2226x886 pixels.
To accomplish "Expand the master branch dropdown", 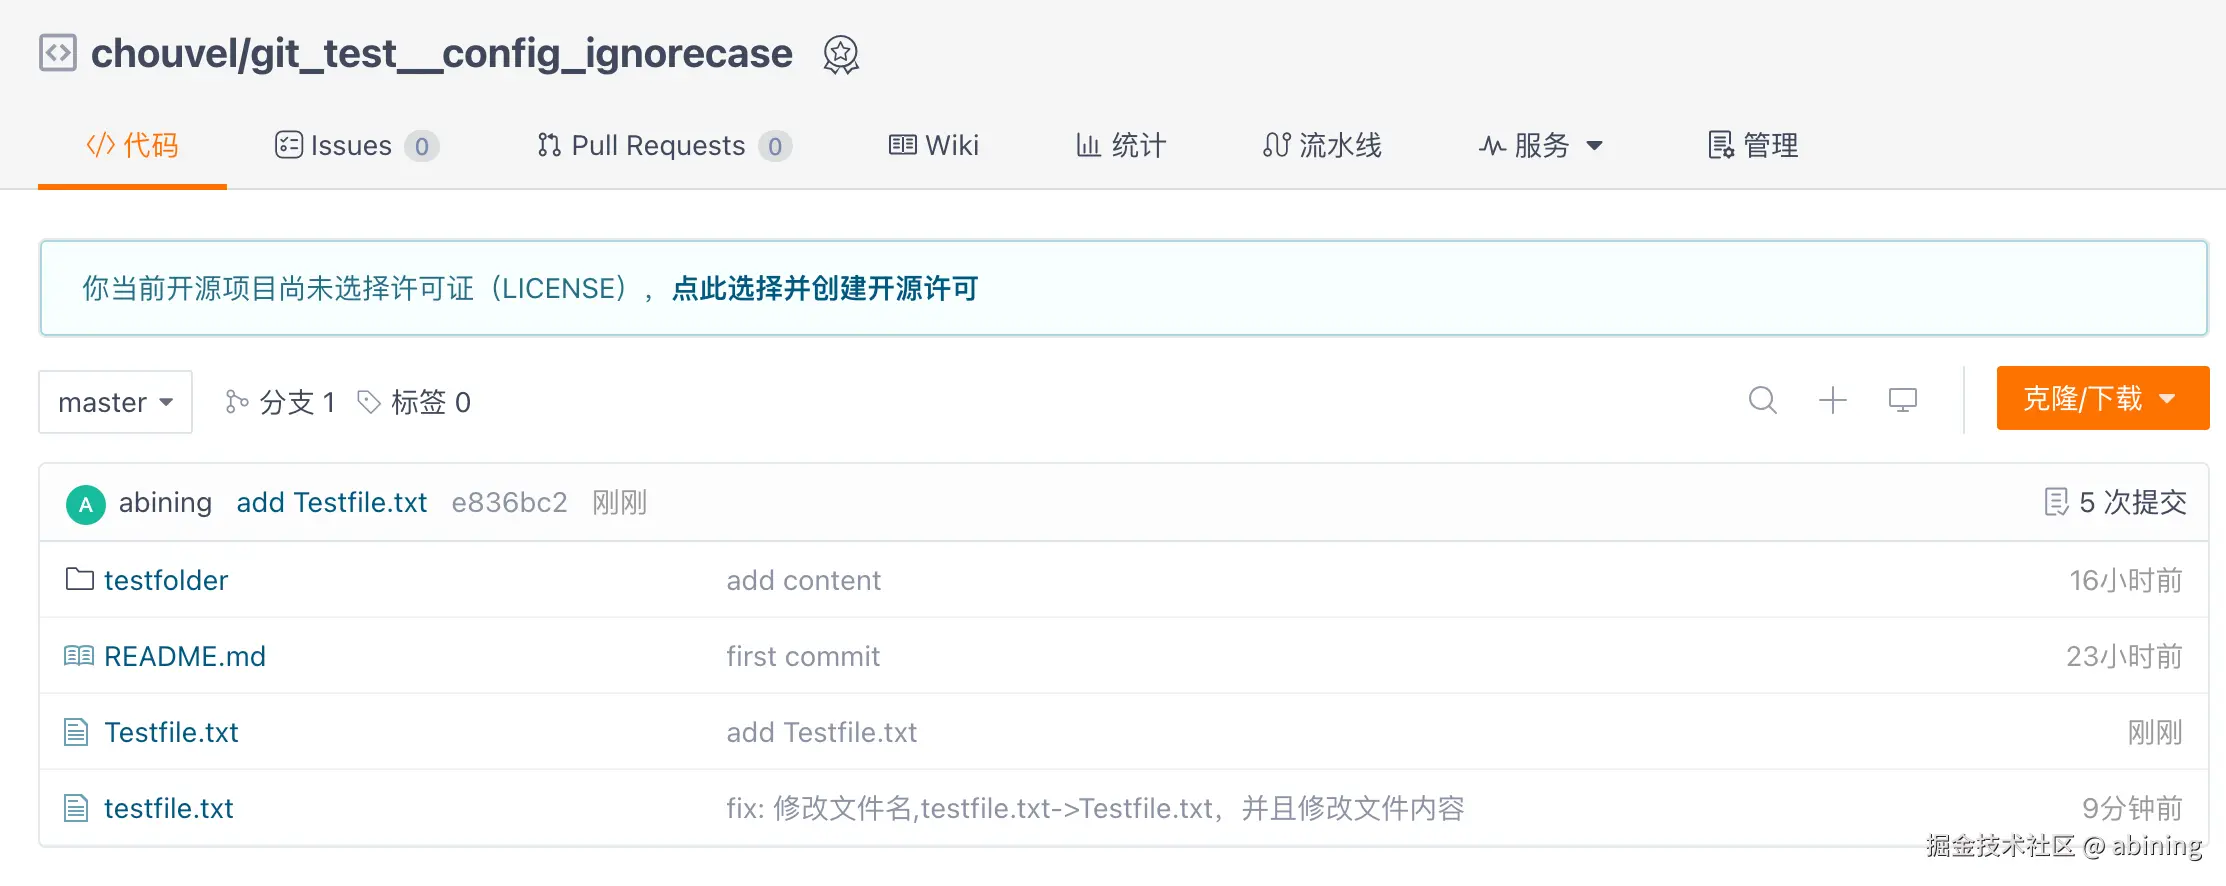I will (115, 402).
